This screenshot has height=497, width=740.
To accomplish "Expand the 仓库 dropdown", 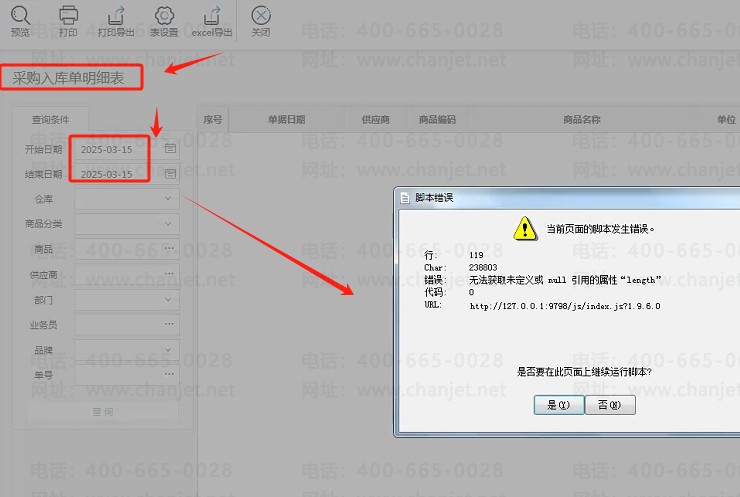I will click(169, 198).
